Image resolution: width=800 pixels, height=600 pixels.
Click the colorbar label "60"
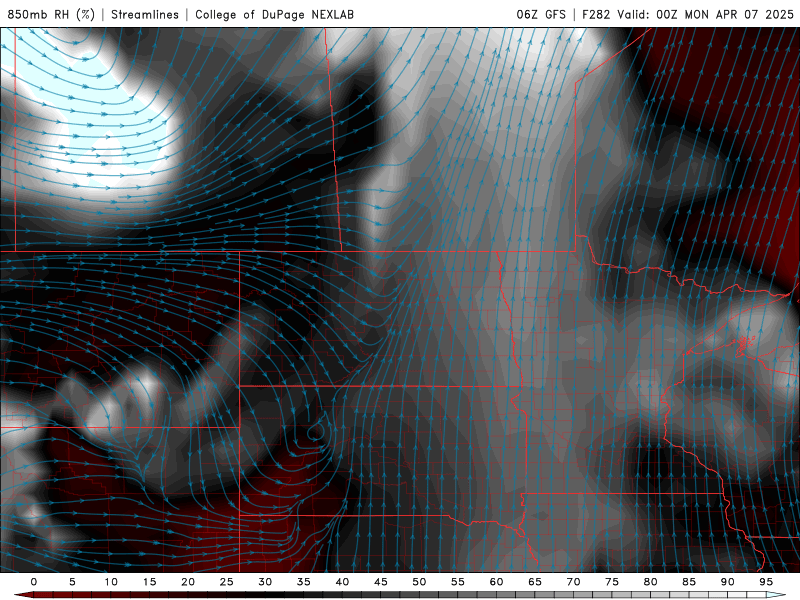pyautogui.click(x=496, y=582)
